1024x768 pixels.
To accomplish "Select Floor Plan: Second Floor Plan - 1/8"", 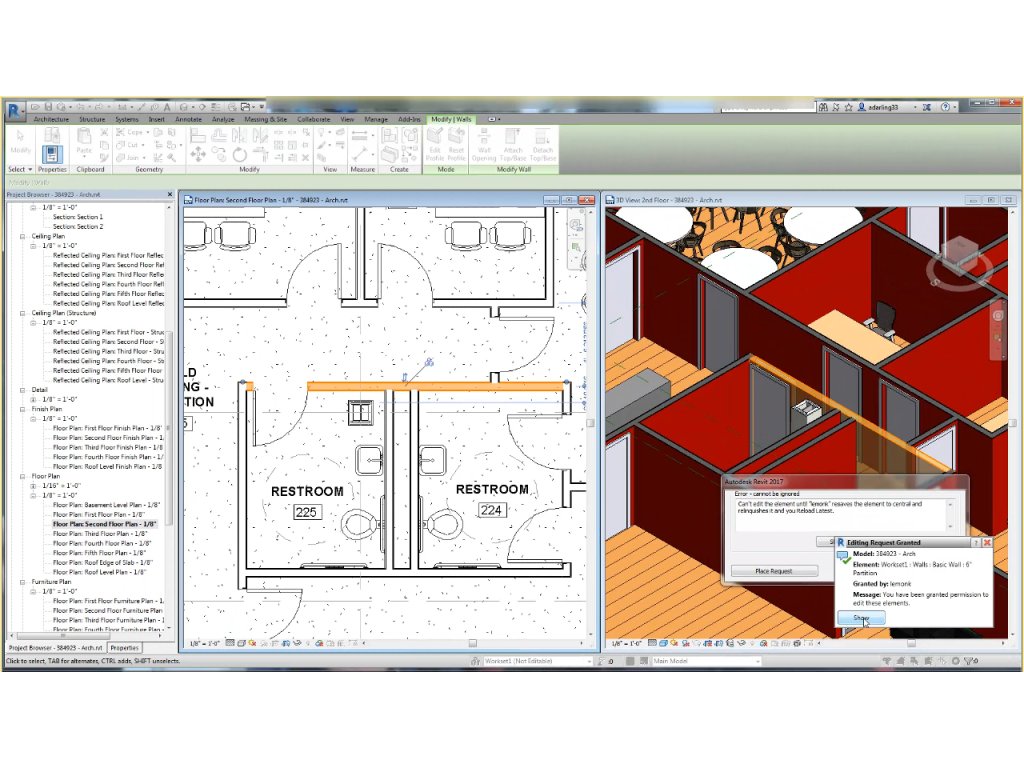I will tap(104, 524).
